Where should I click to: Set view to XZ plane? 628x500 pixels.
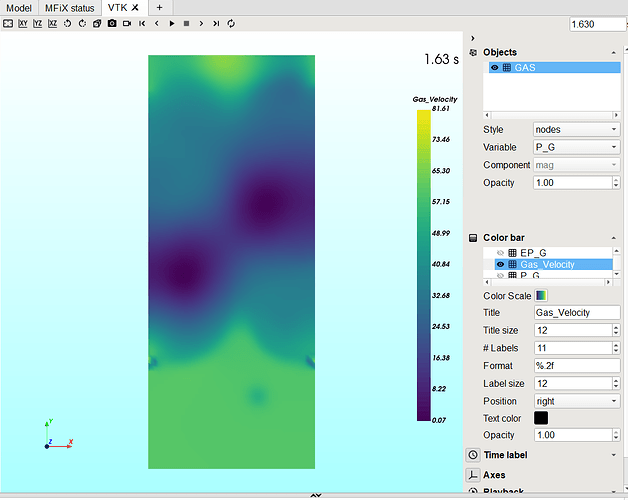point(52,24)
